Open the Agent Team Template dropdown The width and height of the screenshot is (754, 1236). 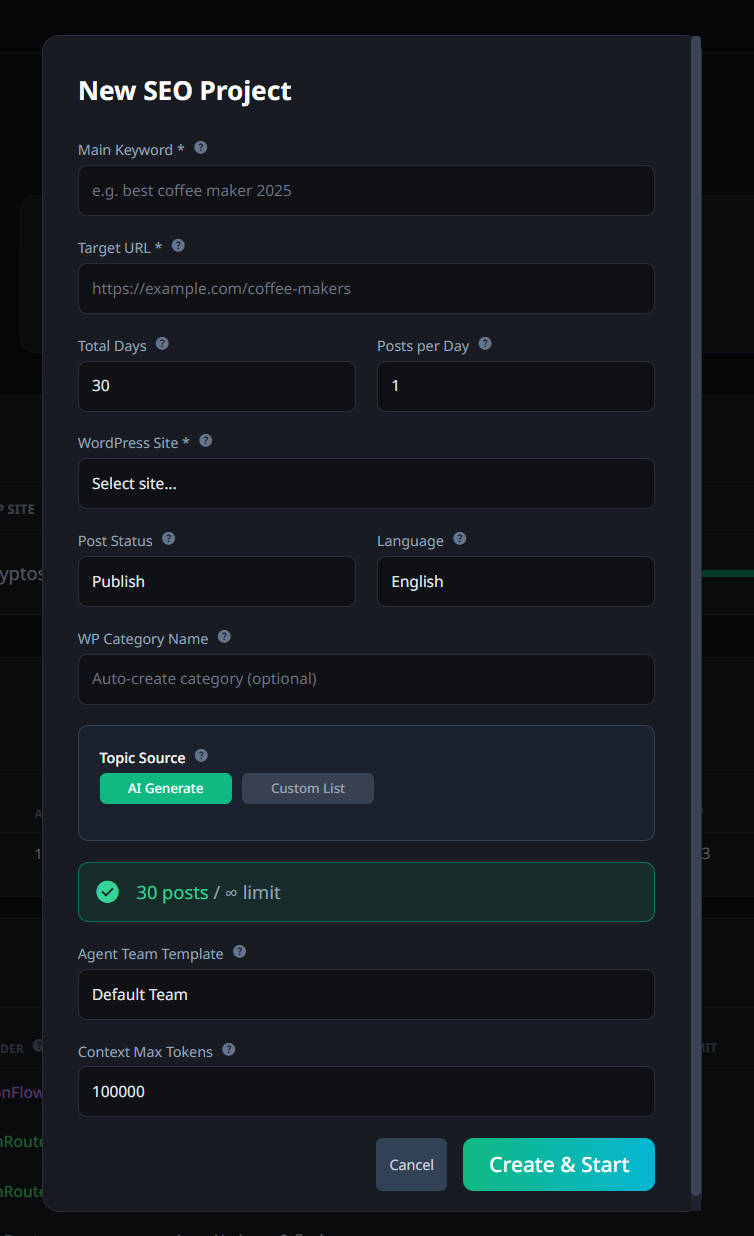(366, 994)
